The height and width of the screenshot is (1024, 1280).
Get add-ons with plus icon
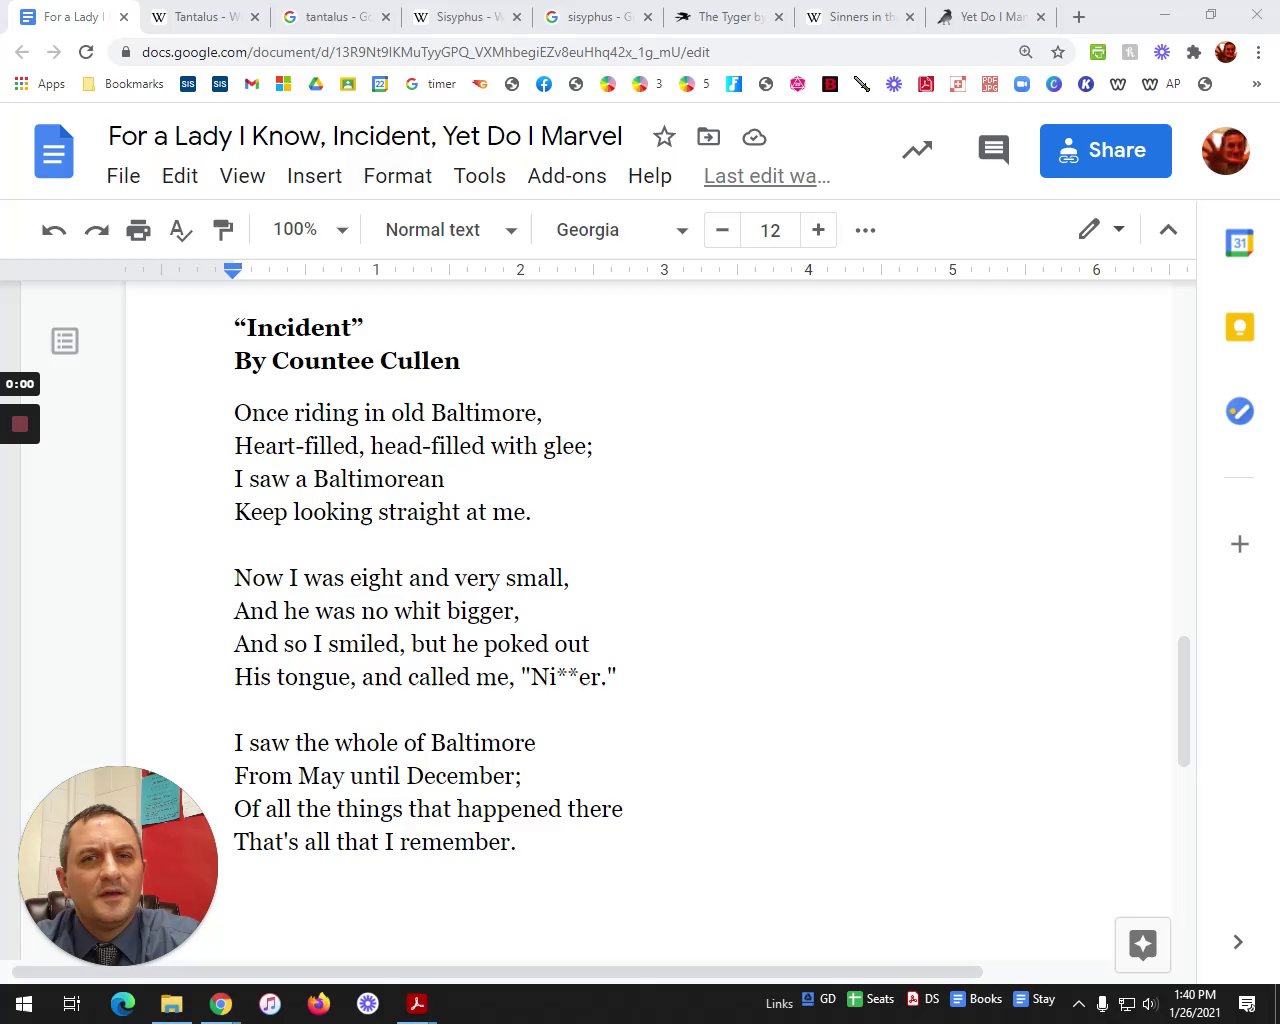1240,544
